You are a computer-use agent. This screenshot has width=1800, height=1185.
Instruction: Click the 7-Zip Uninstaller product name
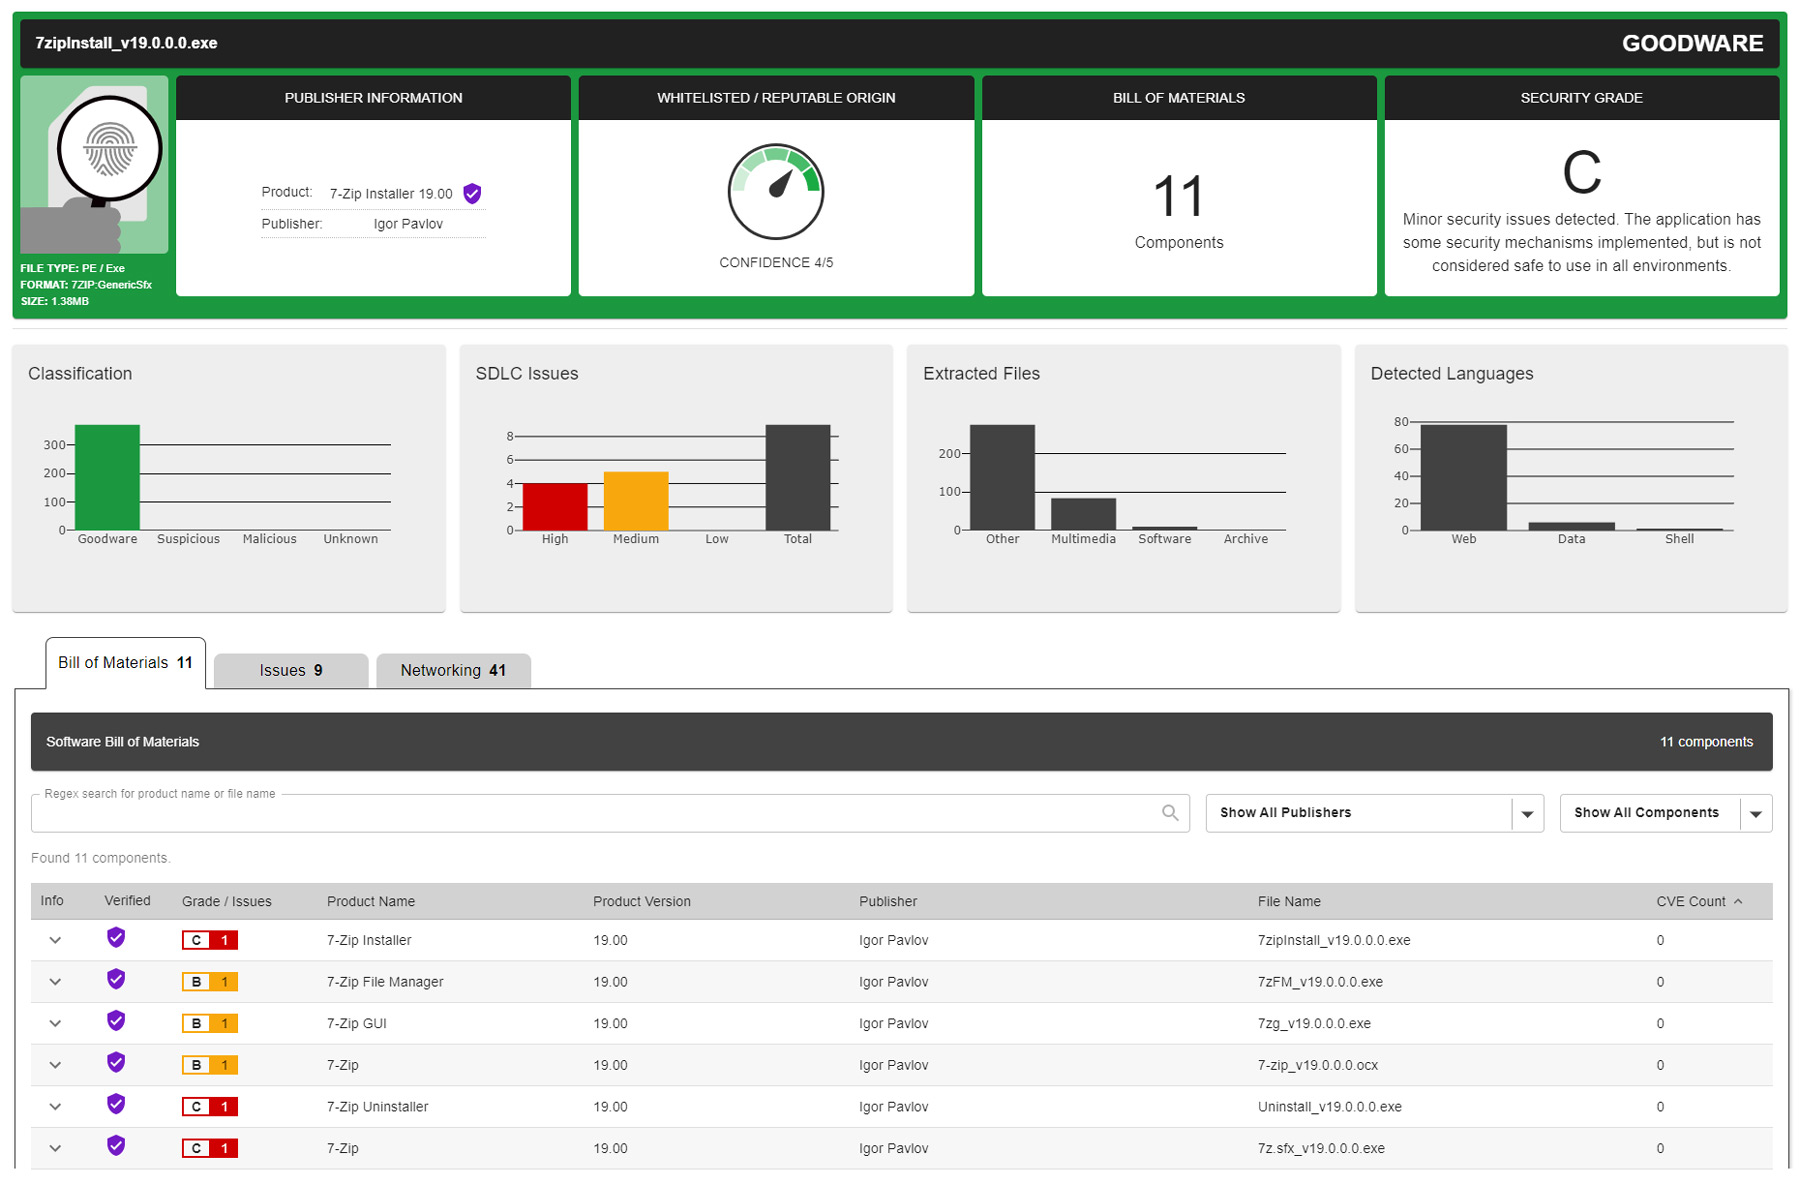pyautogui.click(x=378, y=1107)
